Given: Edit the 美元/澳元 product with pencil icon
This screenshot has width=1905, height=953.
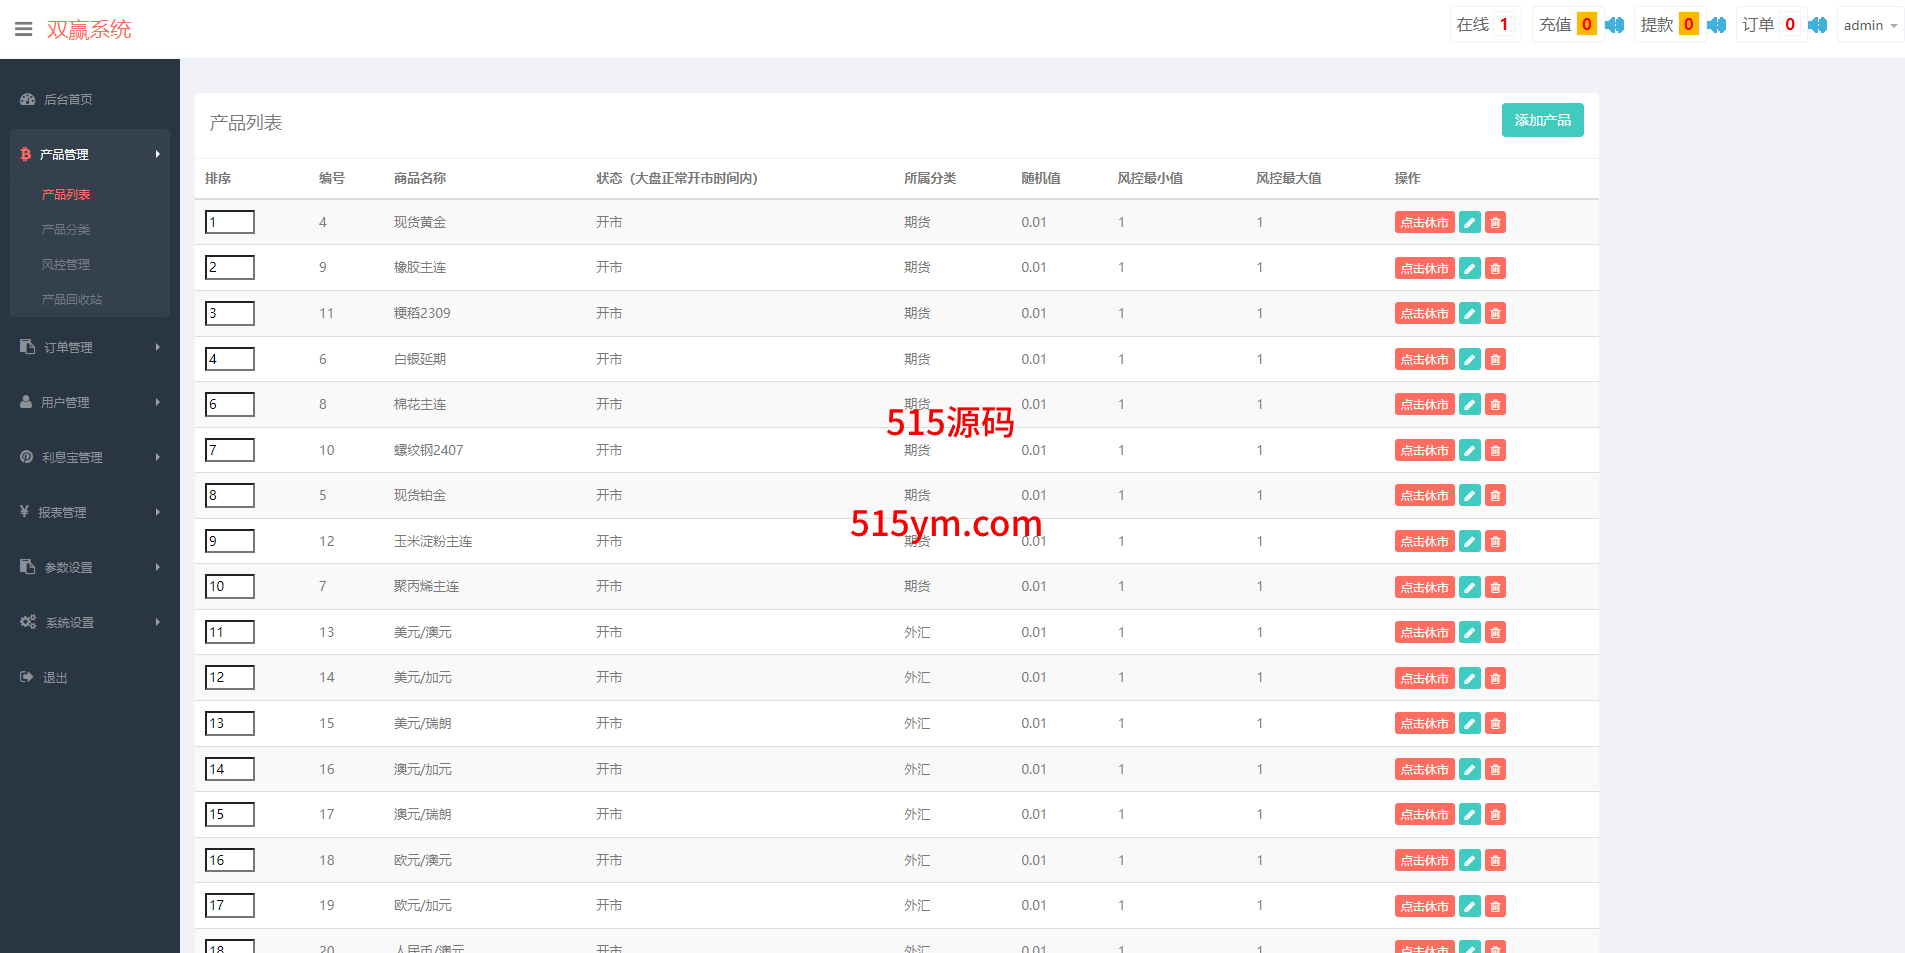Looking at the screenshot, I should pyautogui.click(x=1469, y=633).
